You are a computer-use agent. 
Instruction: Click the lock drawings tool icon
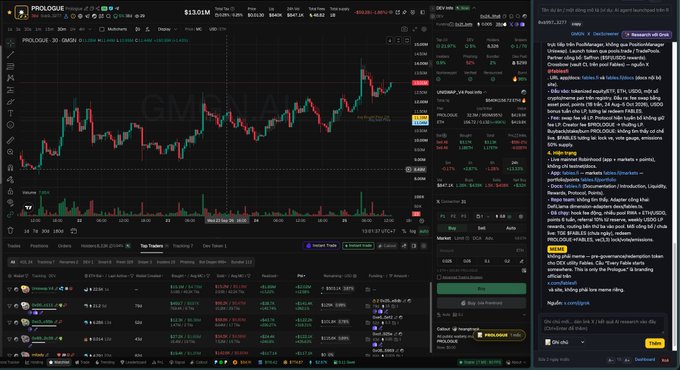[x=10, y=191]
